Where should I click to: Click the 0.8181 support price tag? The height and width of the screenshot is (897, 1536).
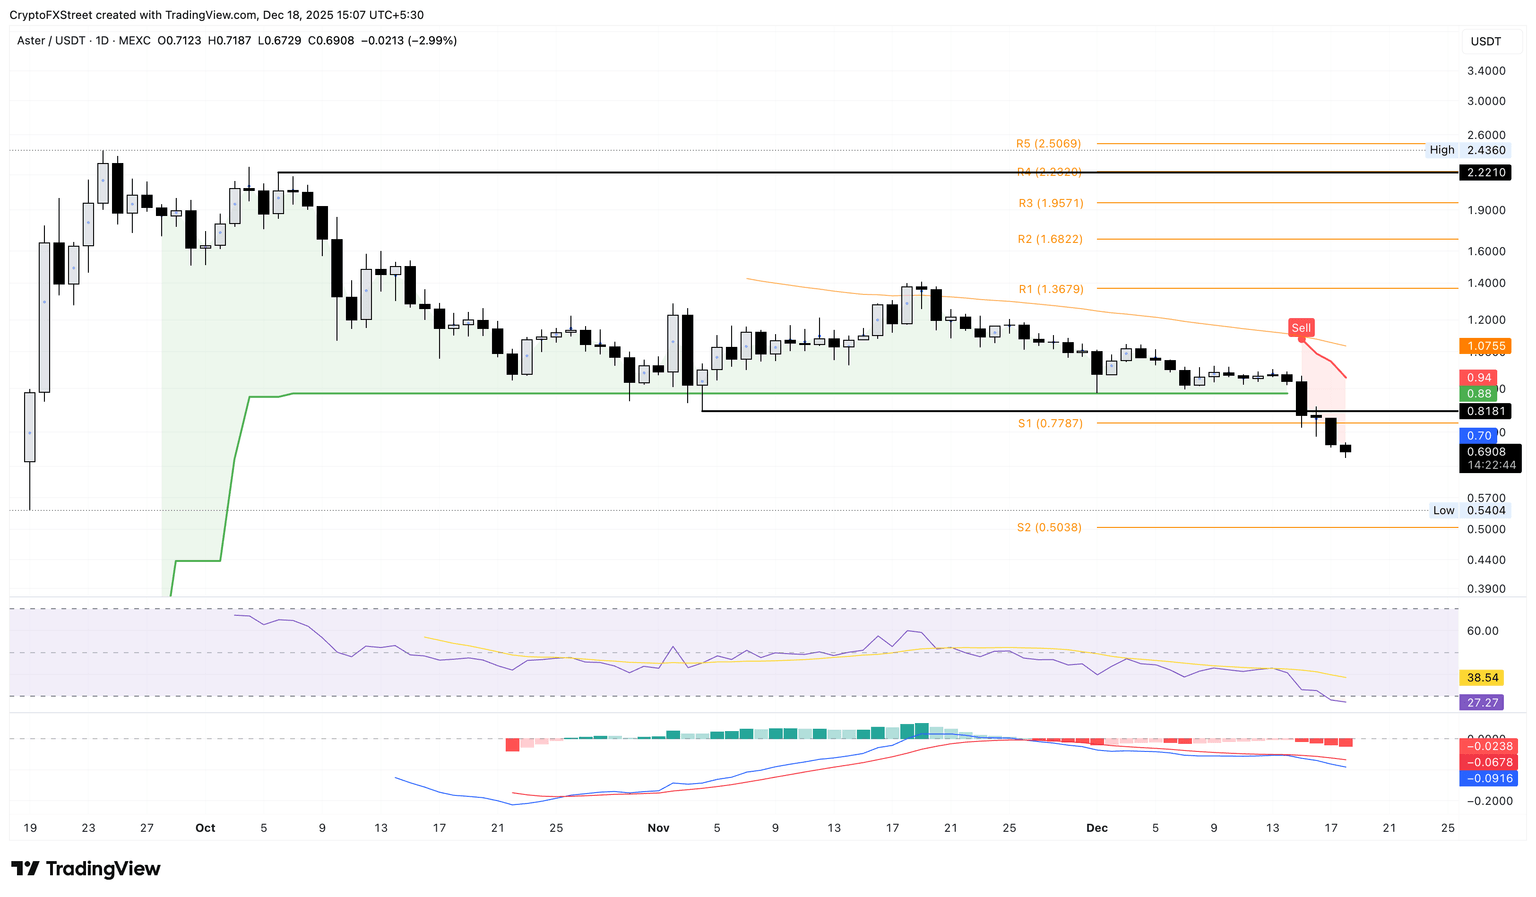click(1485, 411)
